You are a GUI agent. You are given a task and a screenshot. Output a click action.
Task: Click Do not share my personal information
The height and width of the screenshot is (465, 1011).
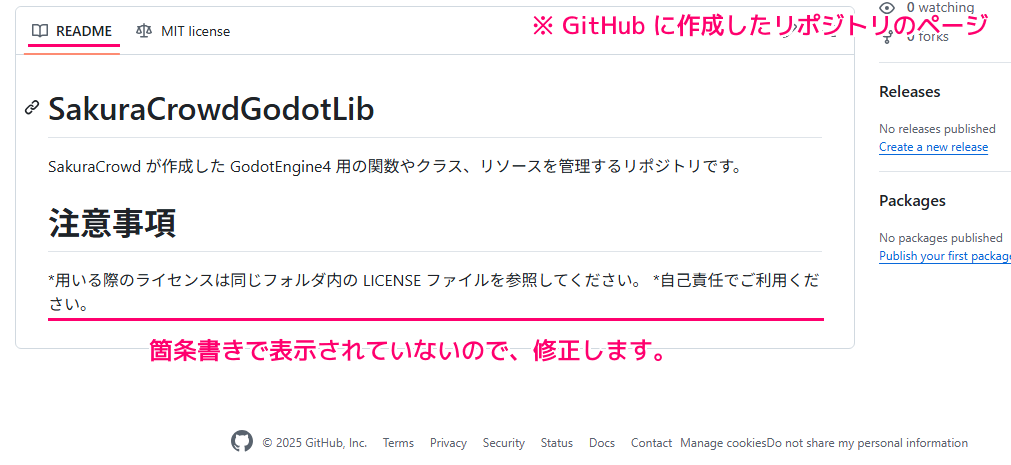867,443
